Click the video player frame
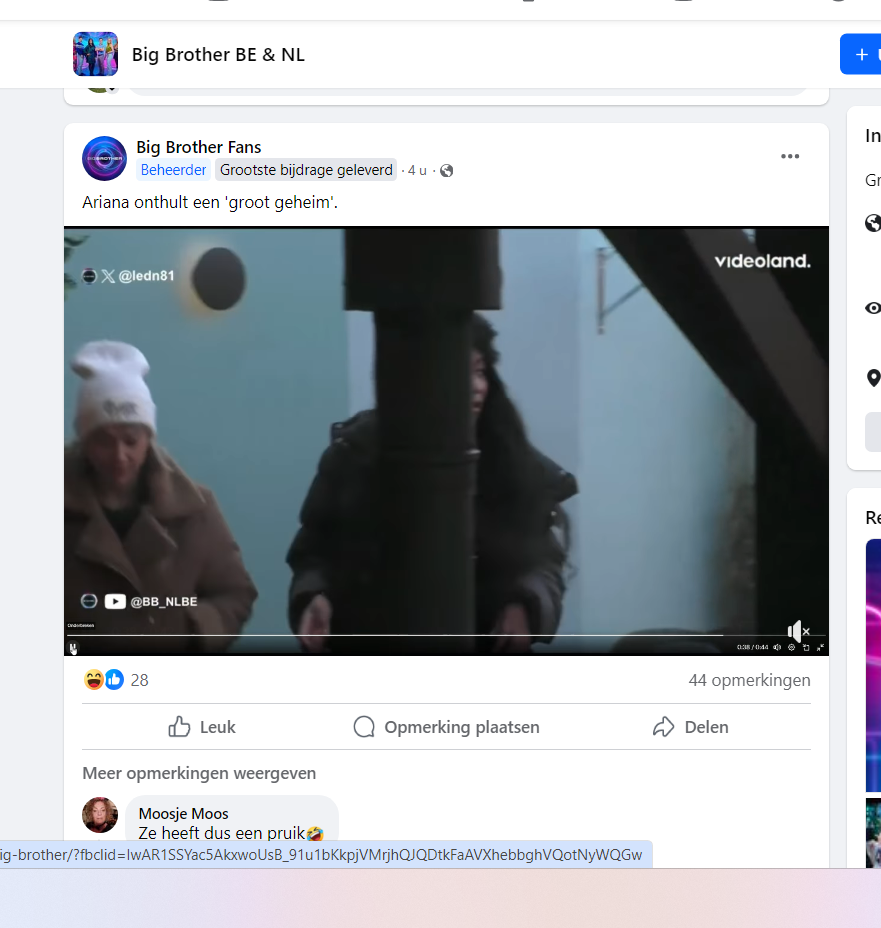Screen dimensions: 881x928 446,441
